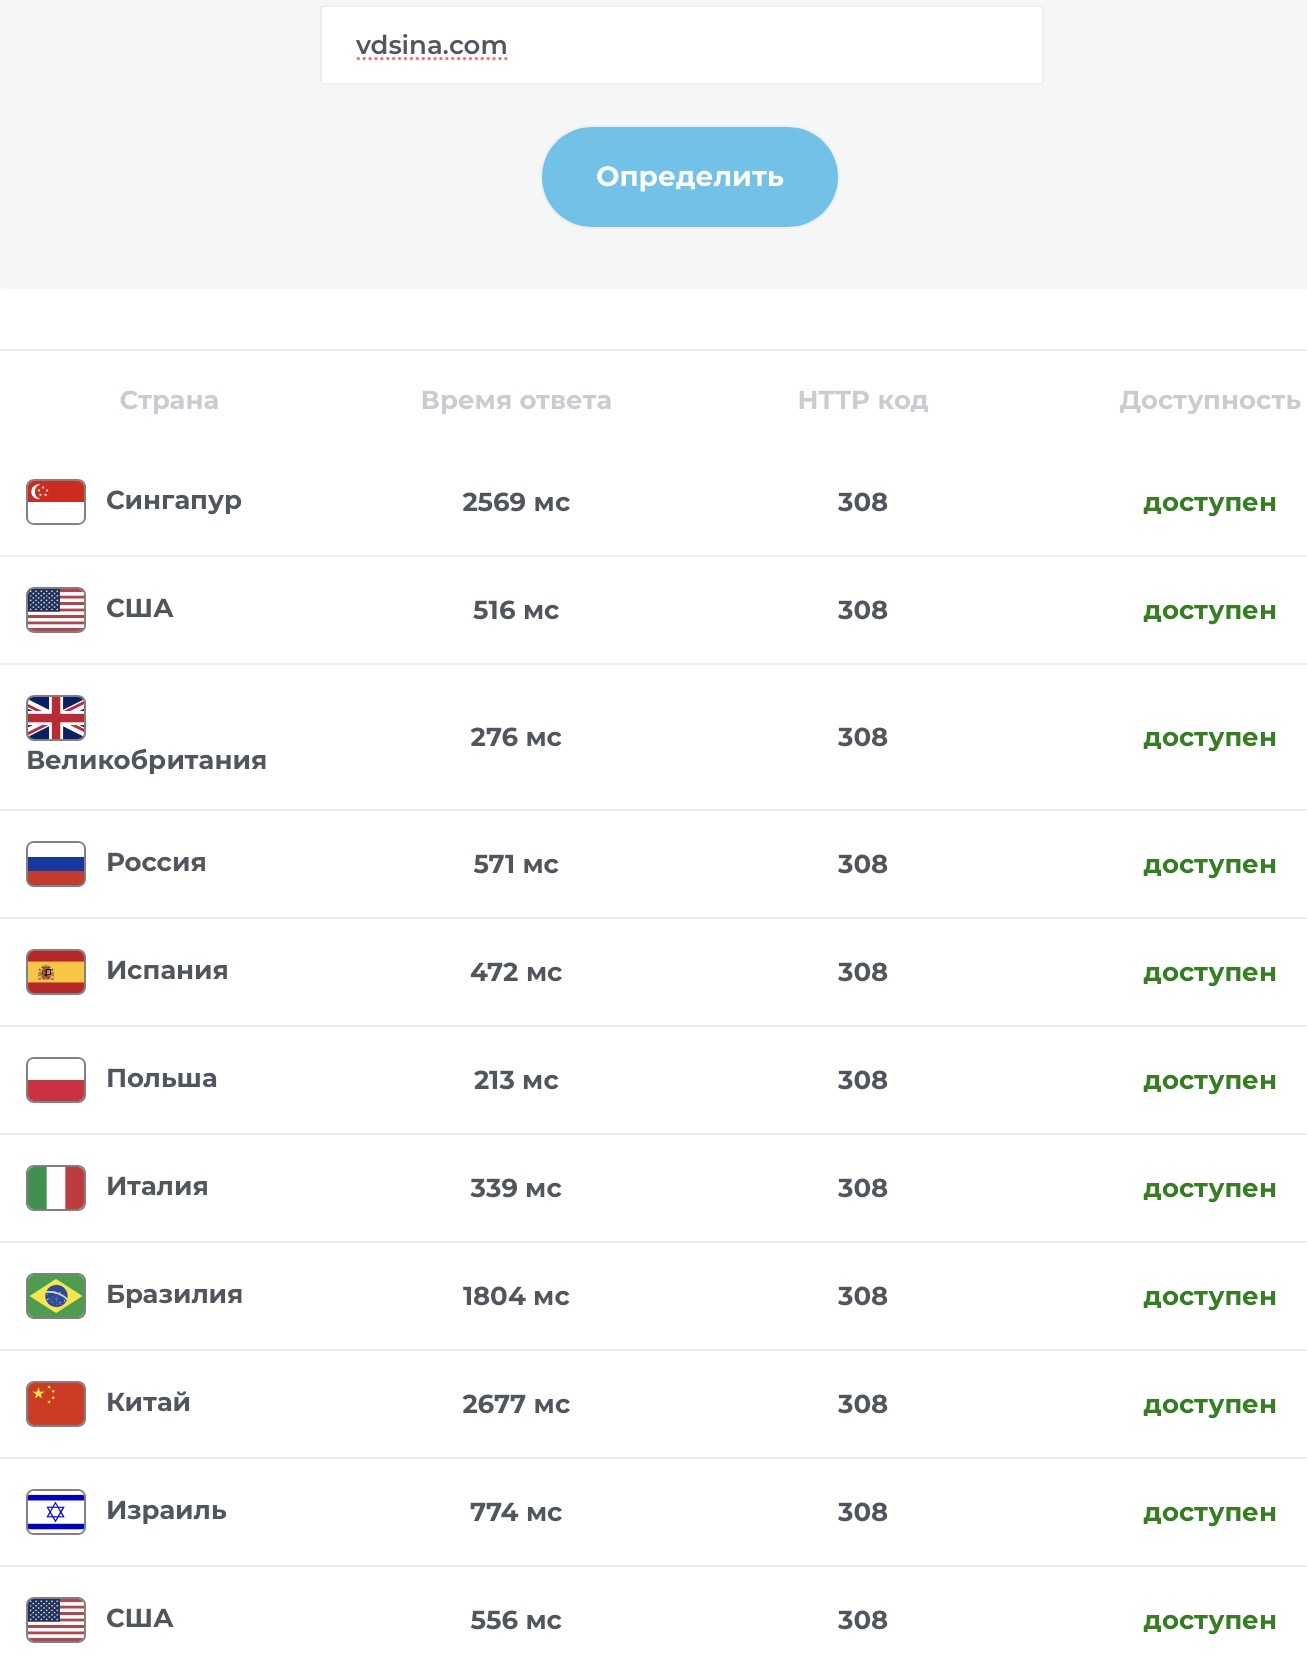Click the Spain flag icon
The image size is (1307, 1668).
[x=56, y=972]
